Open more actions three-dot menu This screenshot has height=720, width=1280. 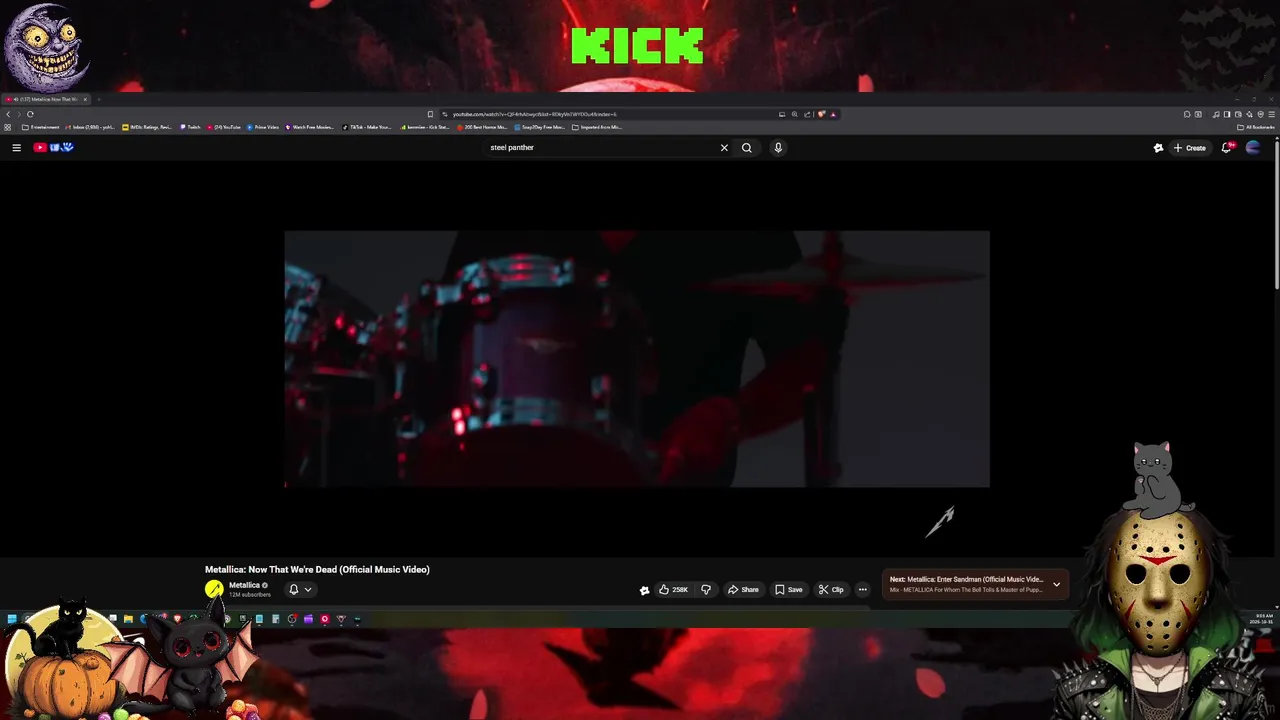point(862,589)
